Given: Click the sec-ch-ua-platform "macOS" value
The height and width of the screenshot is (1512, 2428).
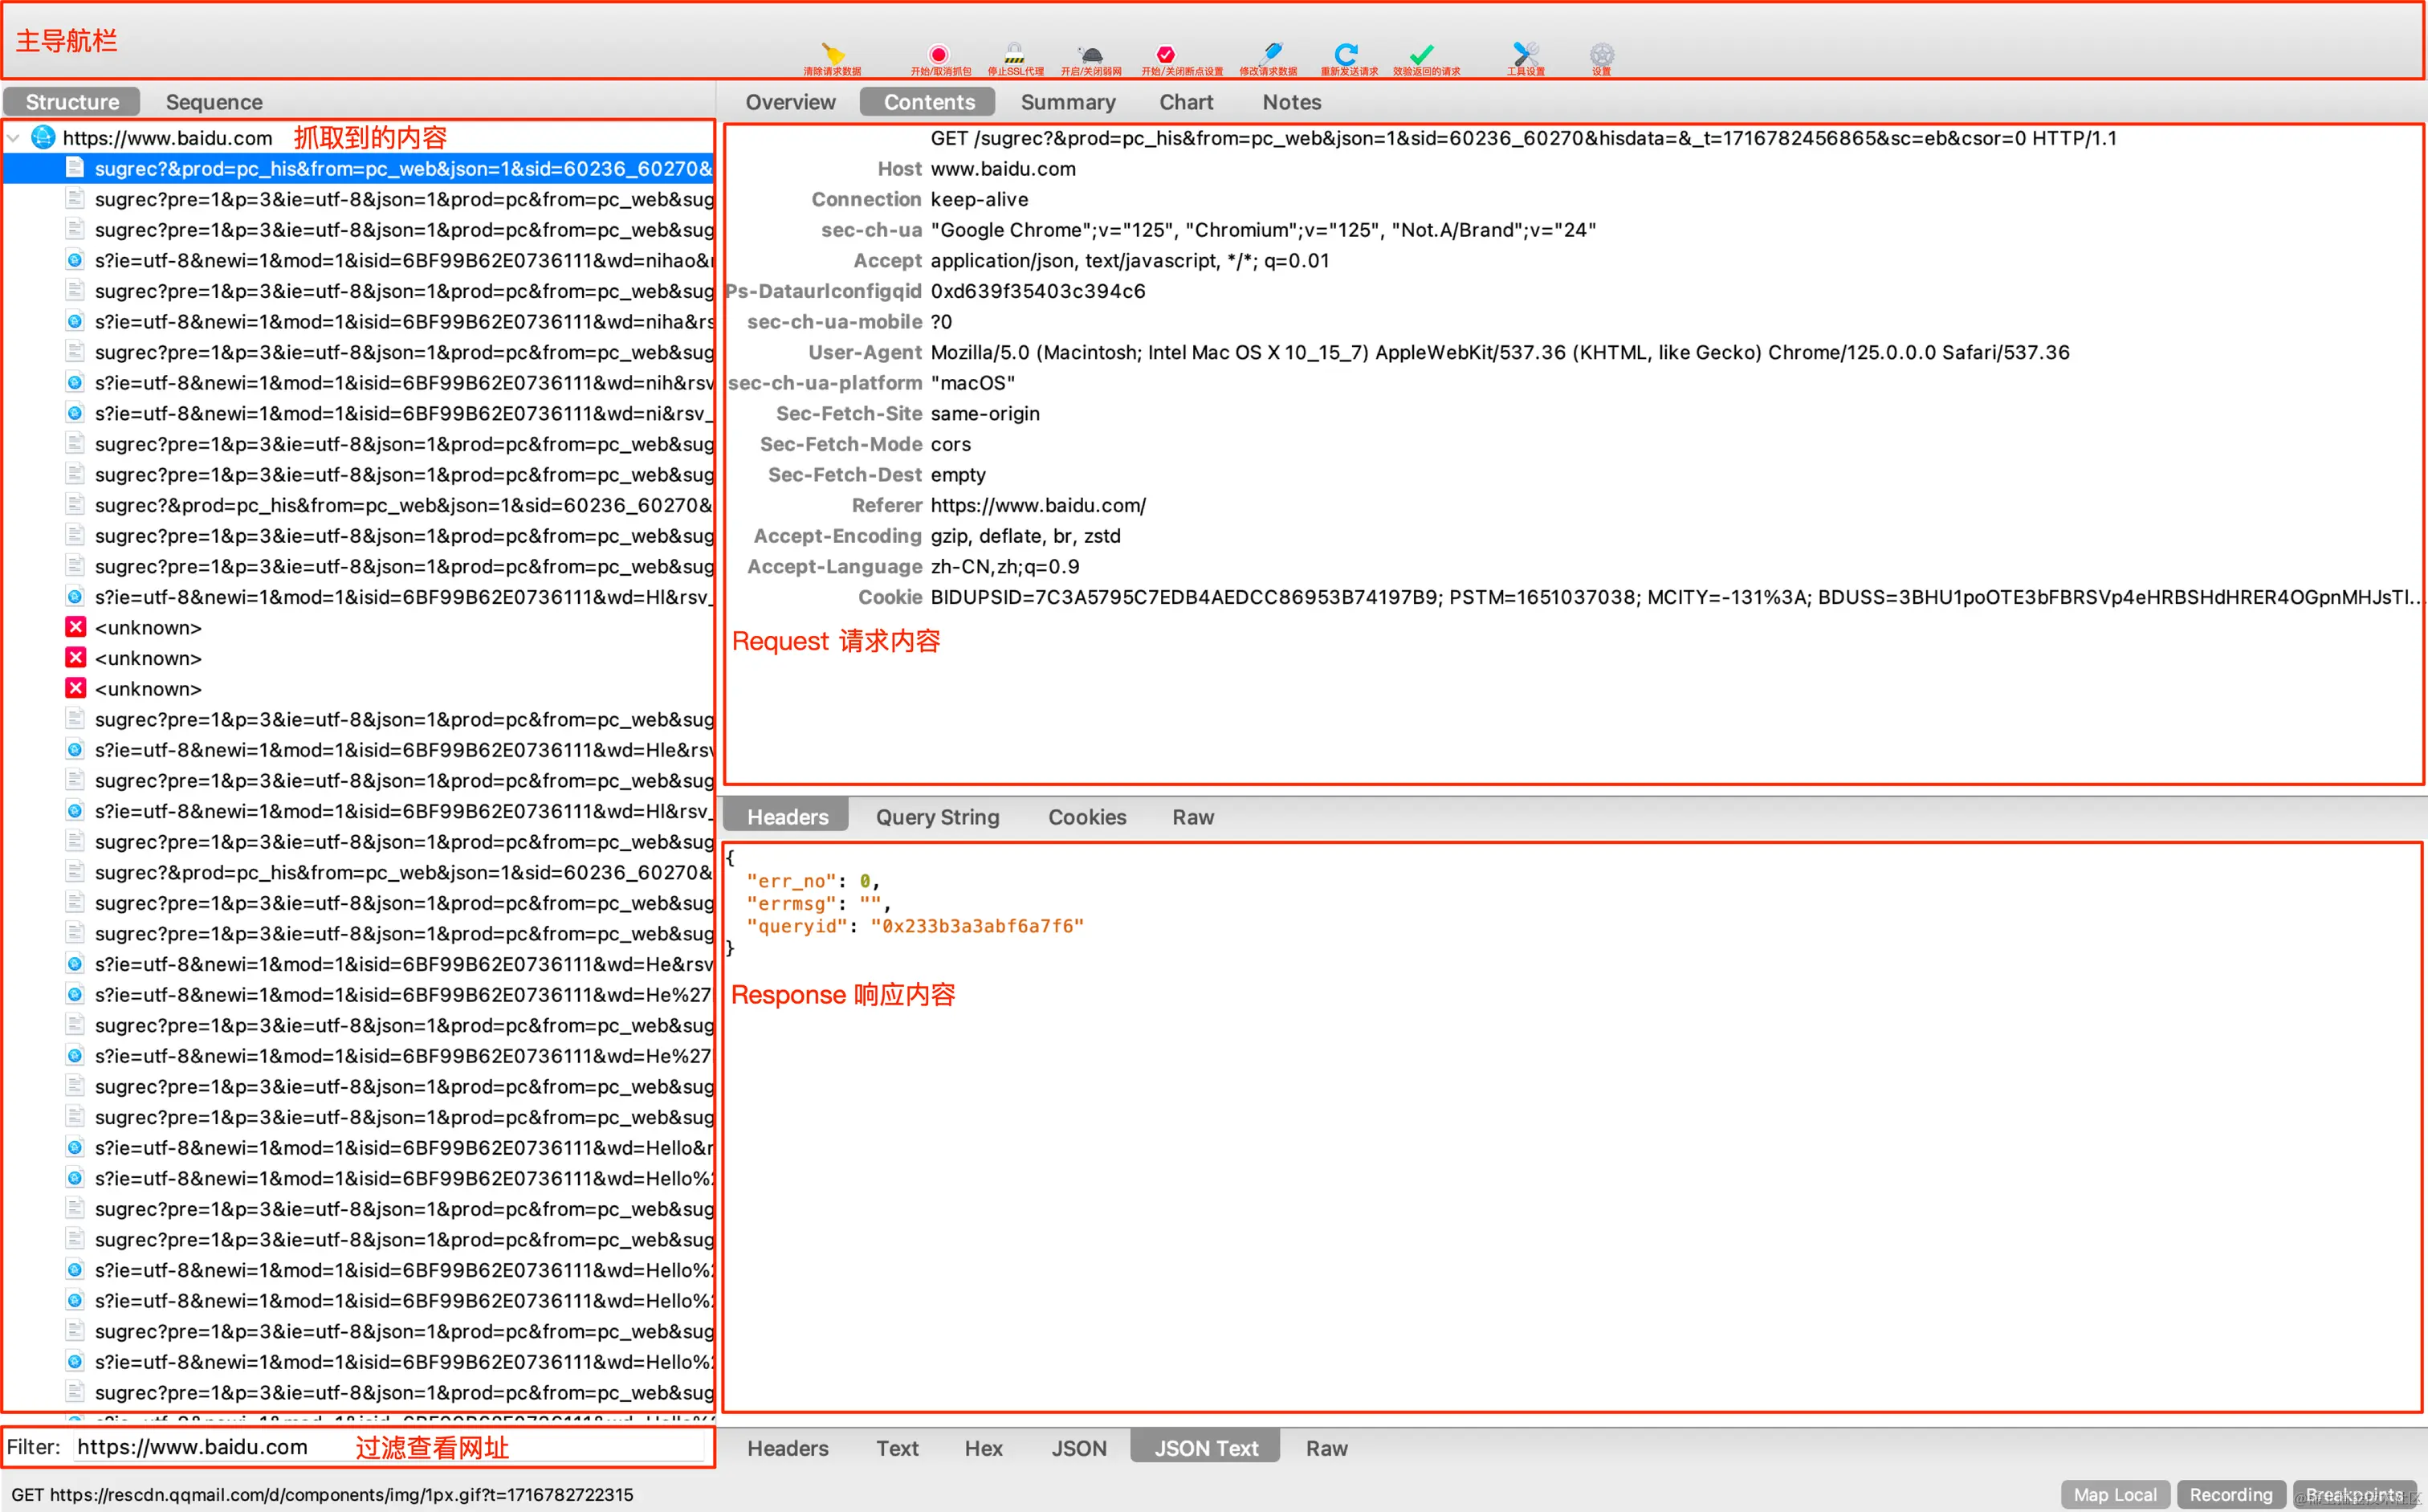Looking at the screenshot, I should click(x=972, y=383).
